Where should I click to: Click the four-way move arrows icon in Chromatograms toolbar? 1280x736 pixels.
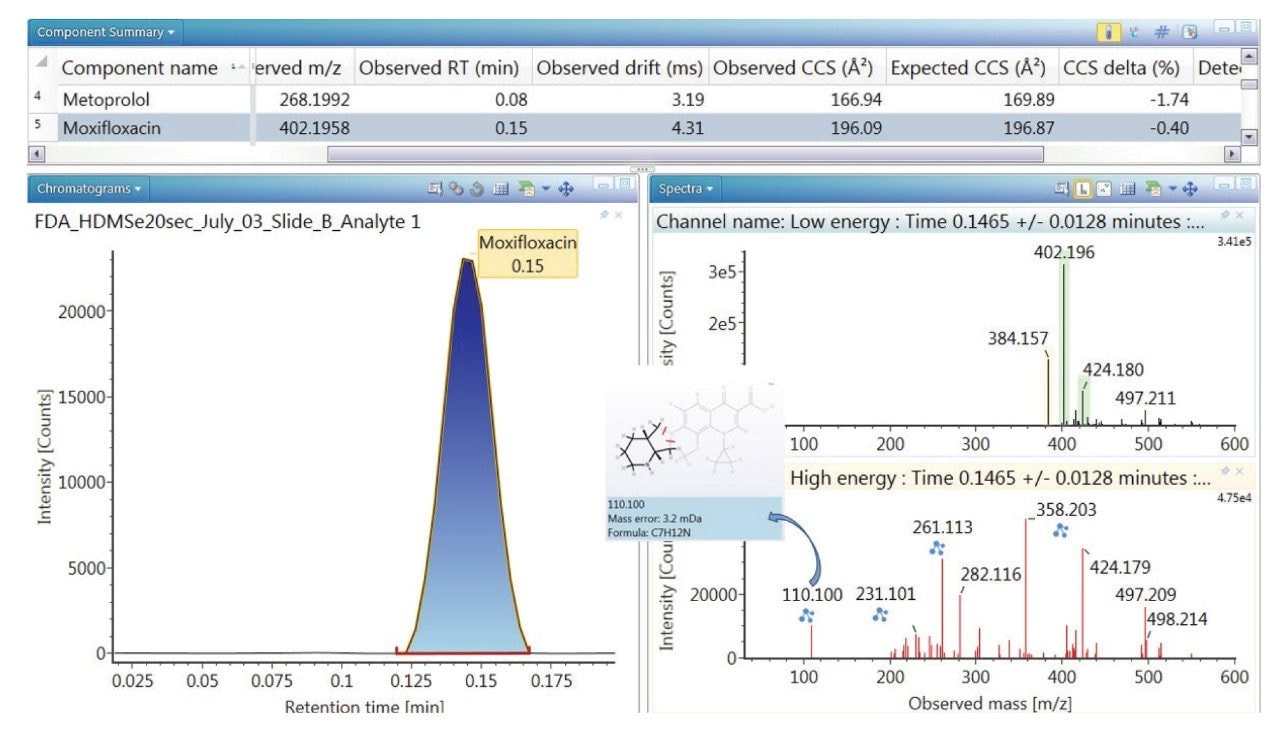click(565, 188)
